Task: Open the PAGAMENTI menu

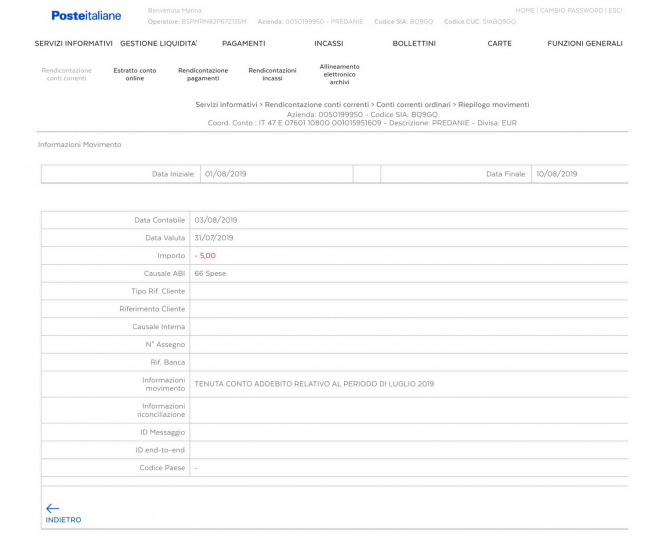Action: point(243,44)
